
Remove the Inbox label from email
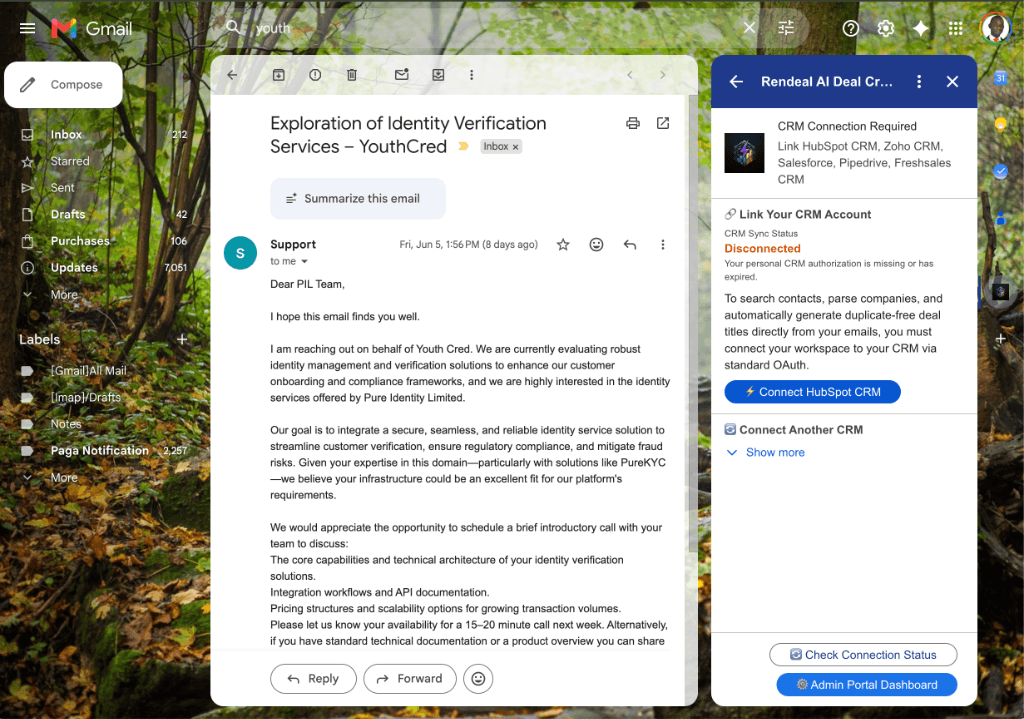515,147
